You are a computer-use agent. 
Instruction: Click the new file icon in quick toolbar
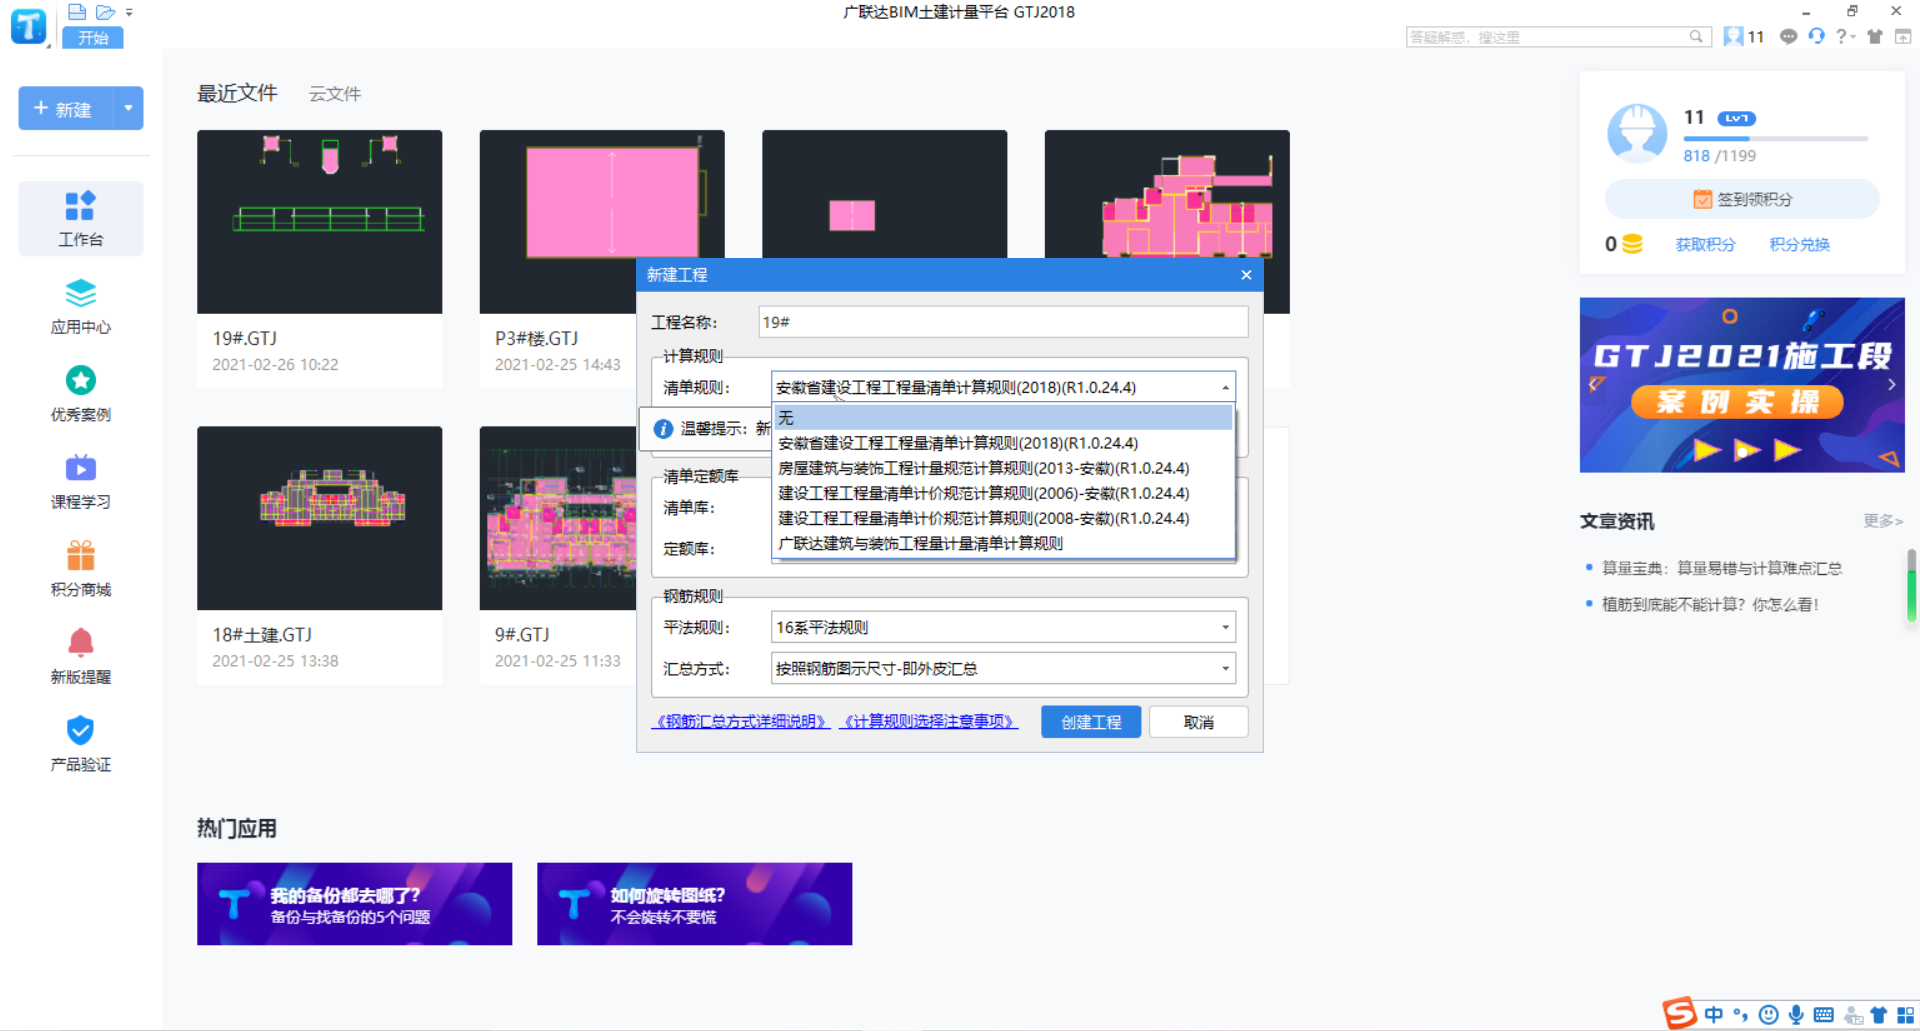[x=77, y=12]
